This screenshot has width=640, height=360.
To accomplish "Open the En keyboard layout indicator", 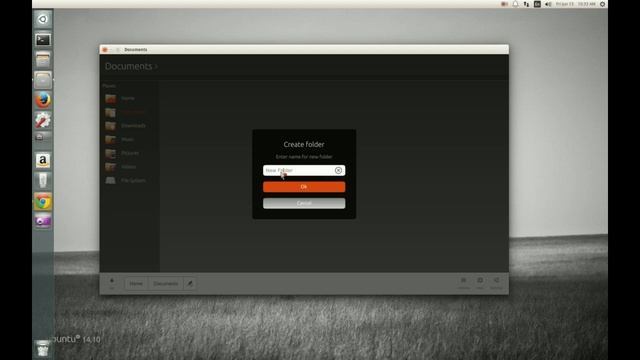I will [x=537, y=4].
